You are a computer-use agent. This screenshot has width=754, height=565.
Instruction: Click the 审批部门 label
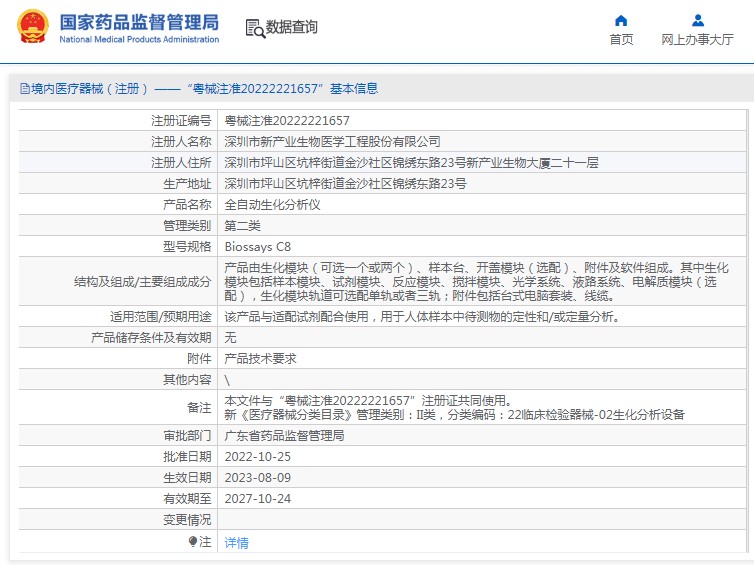click(187, 436)
